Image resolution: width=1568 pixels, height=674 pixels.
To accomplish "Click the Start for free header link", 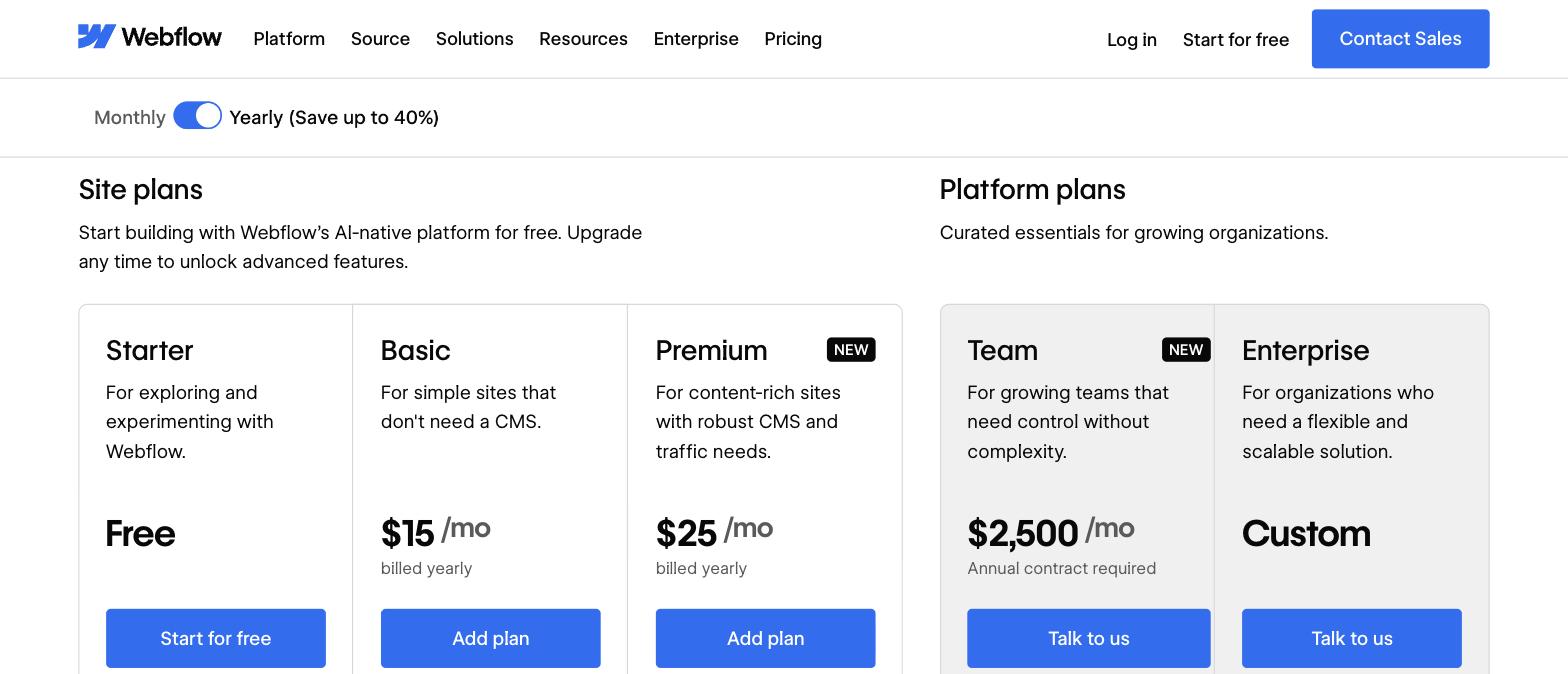I will (x=1235, y=40).
